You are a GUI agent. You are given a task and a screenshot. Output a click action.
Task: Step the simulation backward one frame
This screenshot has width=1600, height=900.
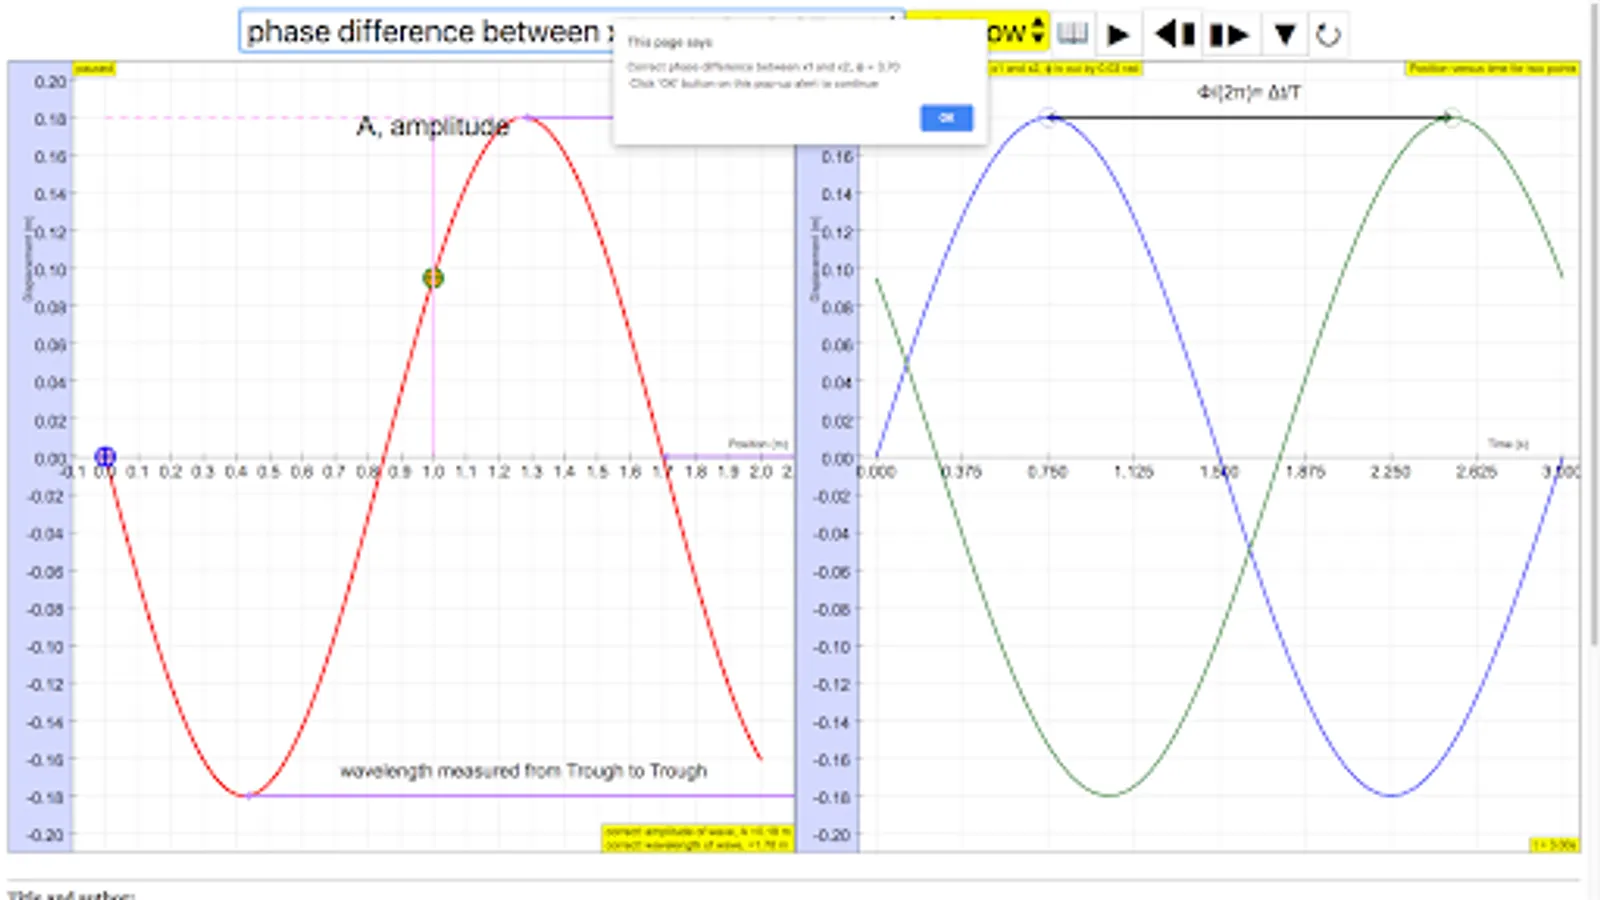1175,35
